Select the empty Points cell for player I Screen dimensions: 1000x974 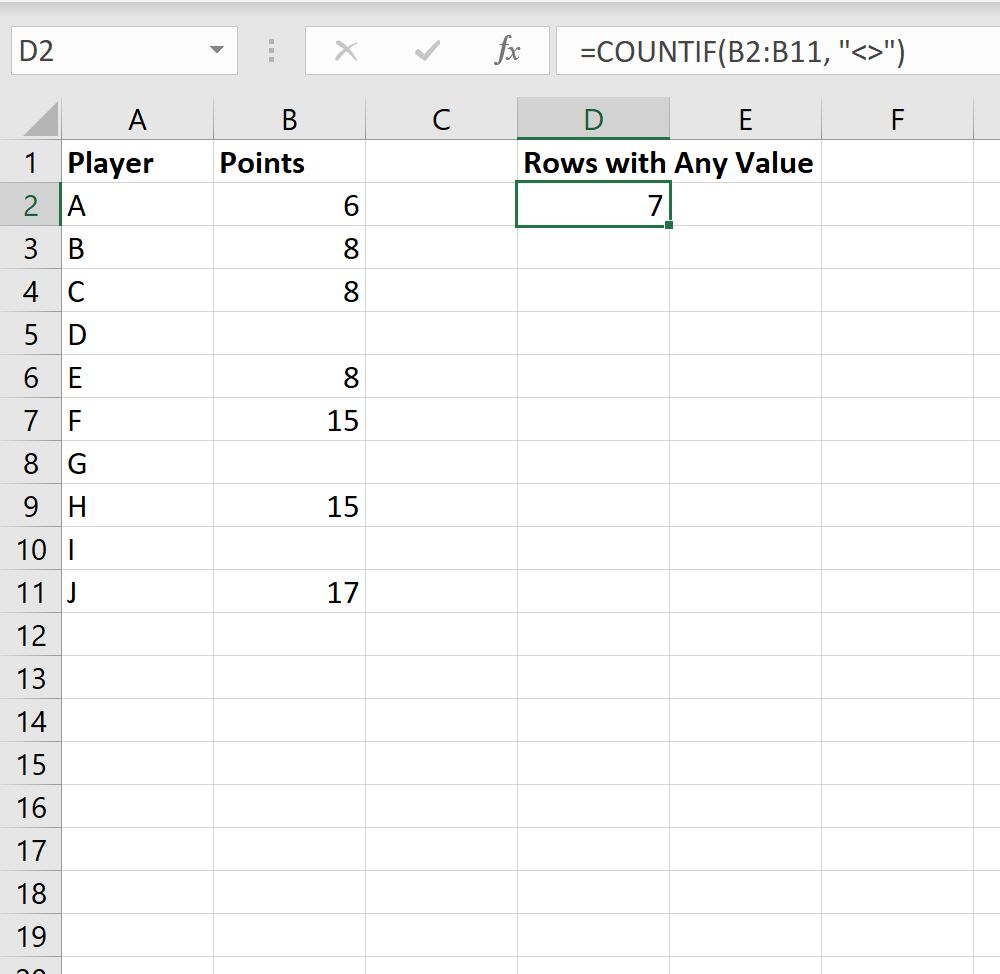point(290,549)
